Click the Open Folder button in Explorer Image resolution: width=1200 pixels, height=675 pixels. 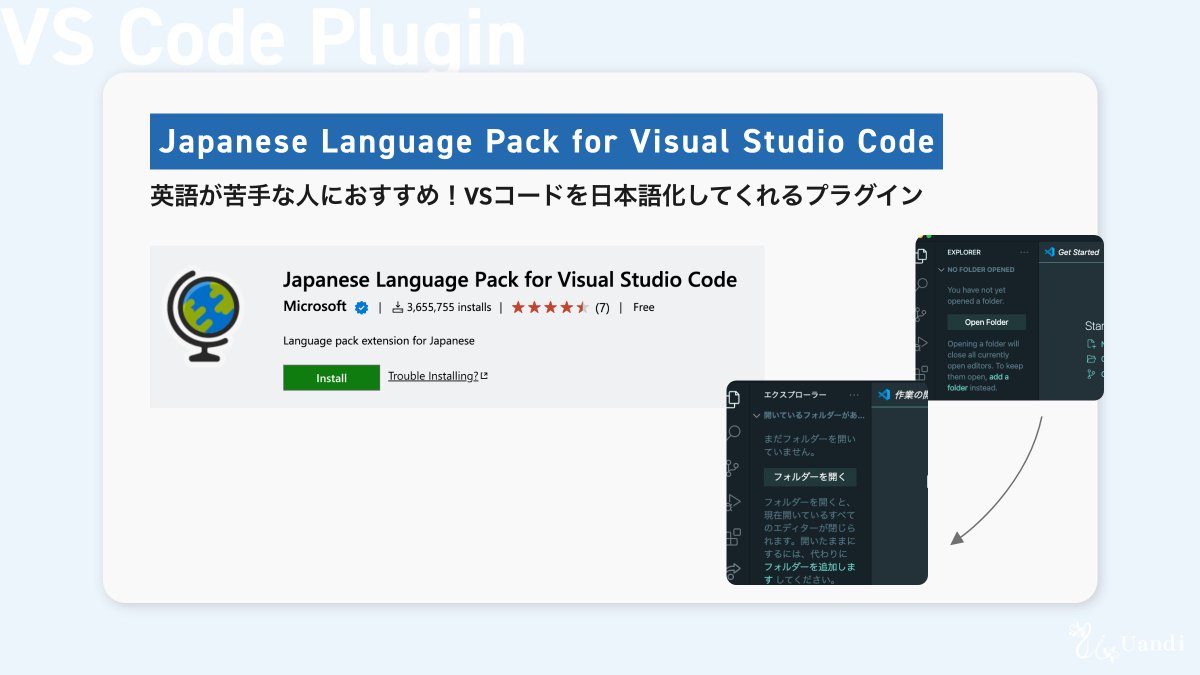pyautogui.click(x=987, y=322)
